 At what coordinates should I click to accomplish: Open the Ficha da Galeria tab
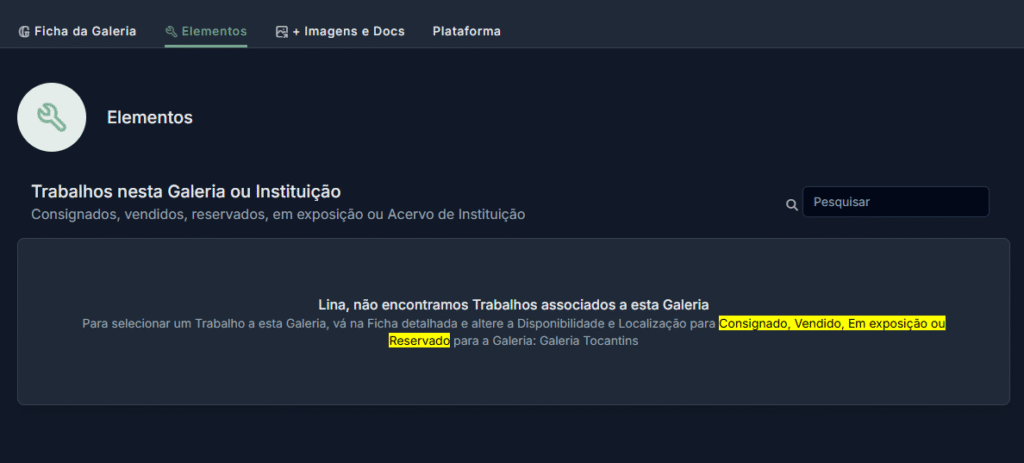point(77,31)
